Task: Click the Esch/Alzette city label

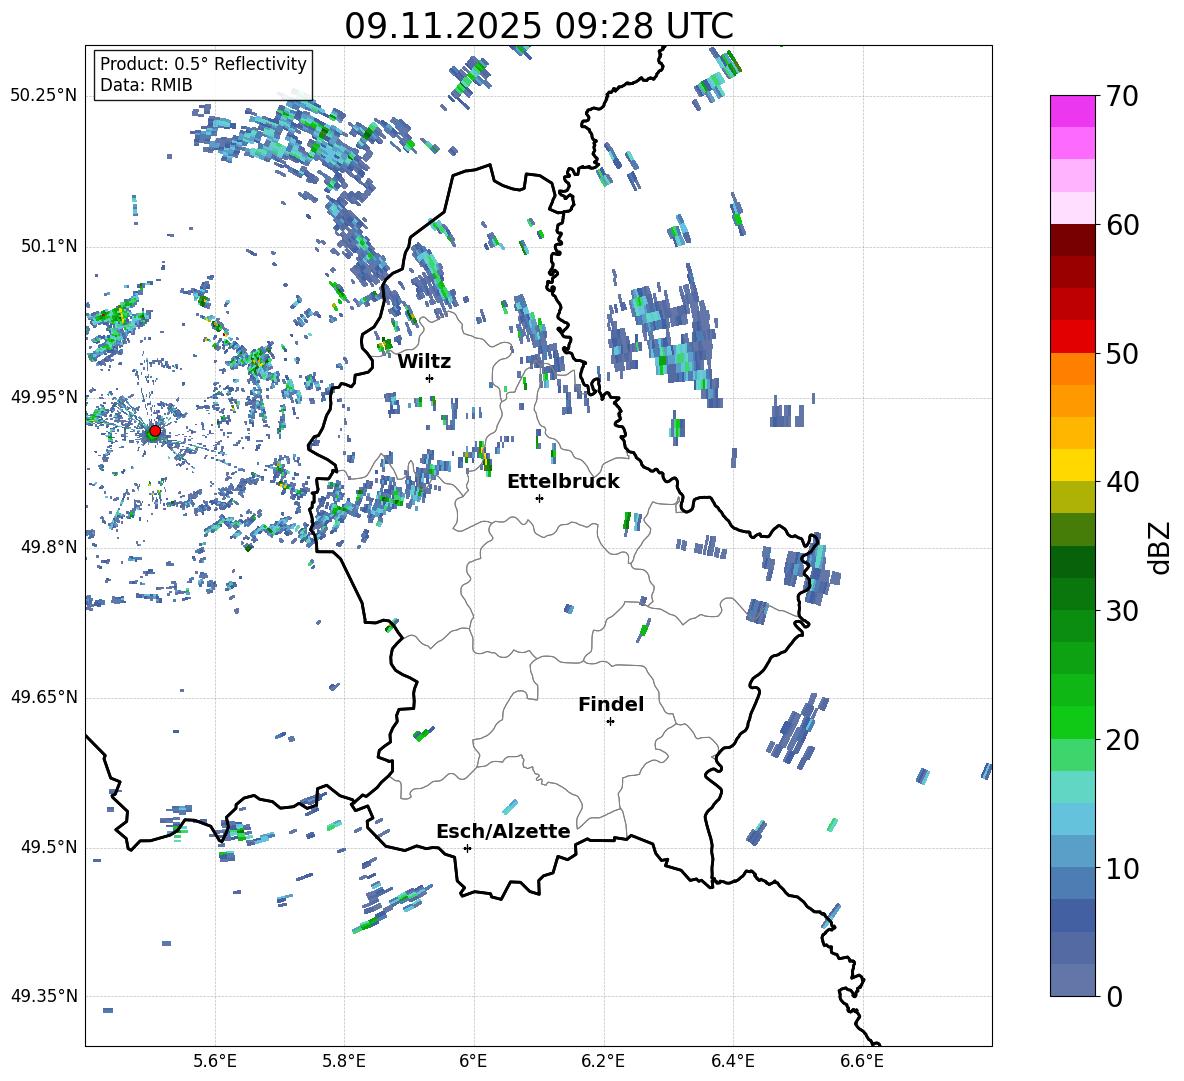Action: [503, 831]
